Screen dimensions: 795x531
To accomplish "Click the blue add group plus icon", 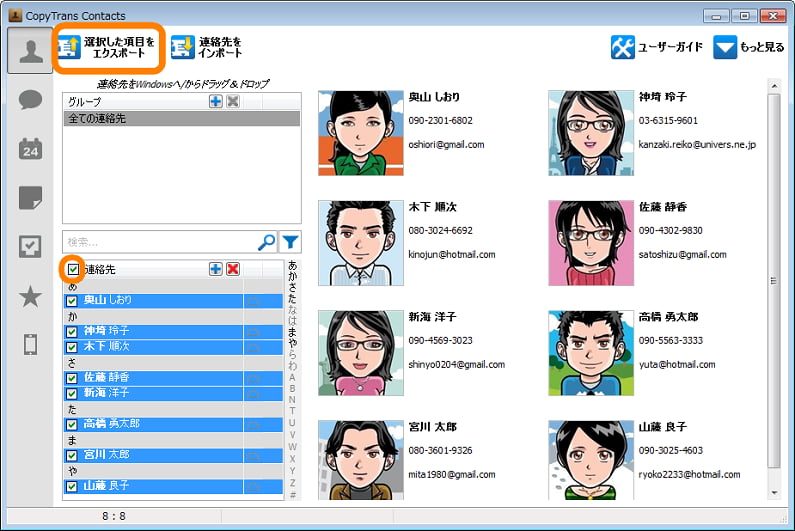I will (215, 102).
